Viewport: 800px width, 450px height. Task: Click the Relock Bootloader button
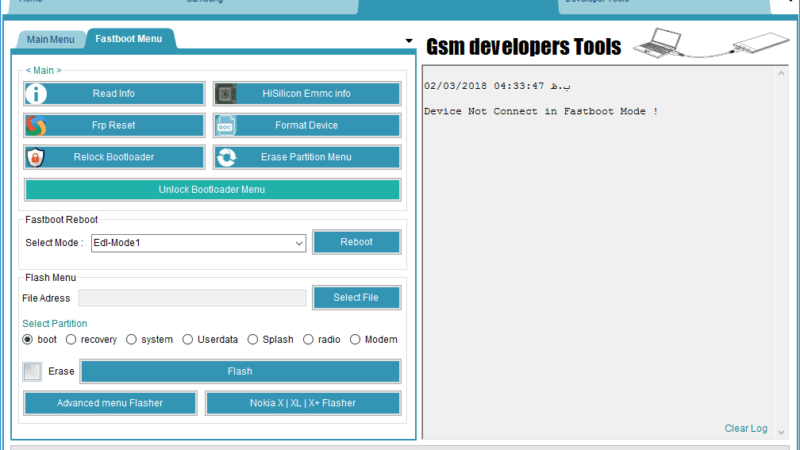pyautogui.click(x=114, y=157)
